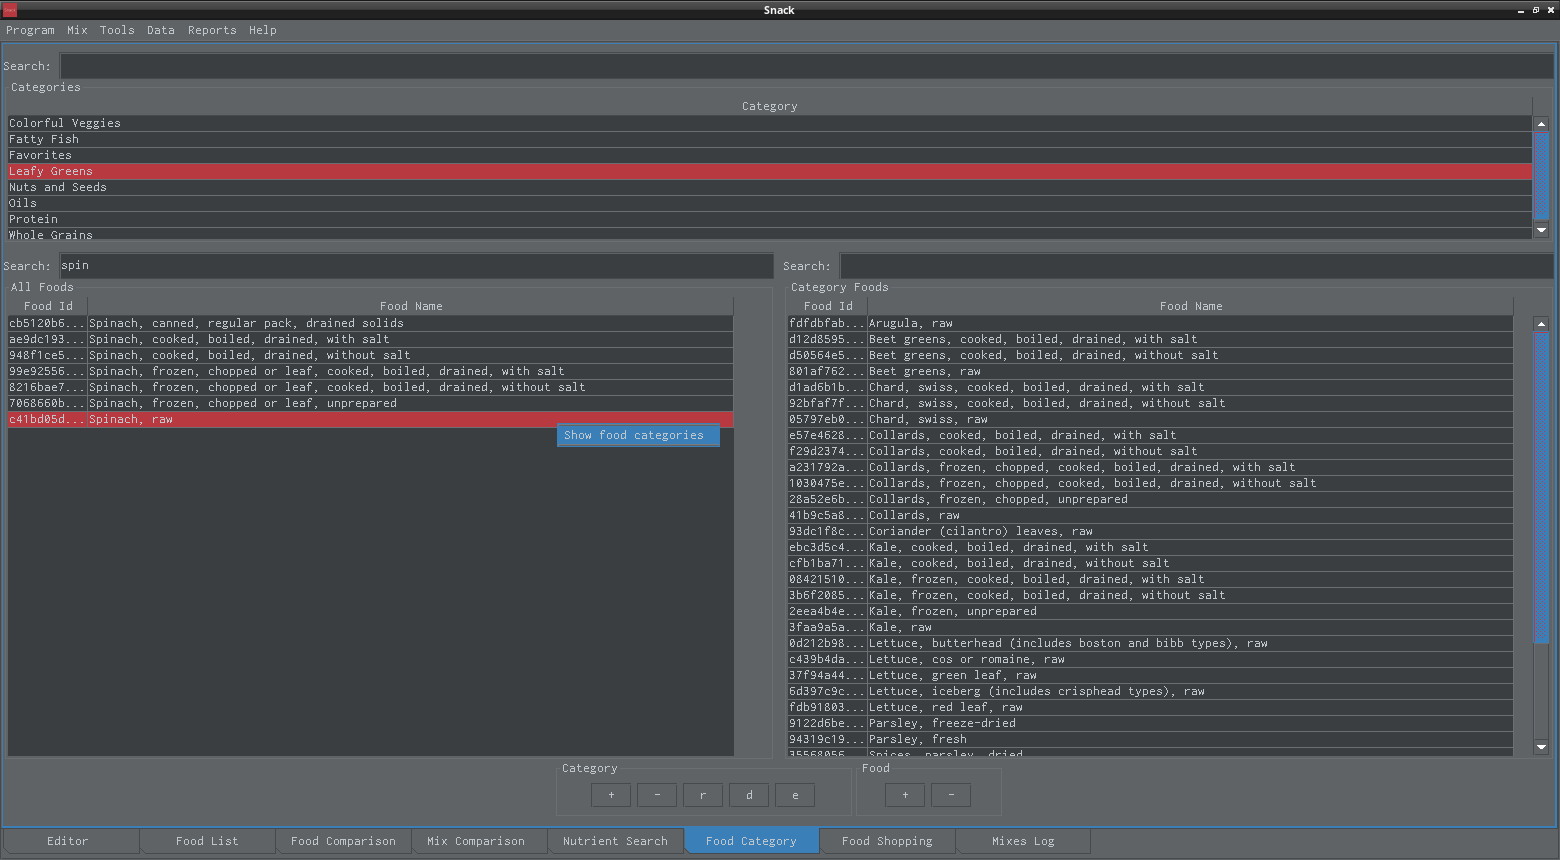Screen dimensions: 1560x860
Task: Click the Snack app icon in title bar
Action: tap(10, 10)
